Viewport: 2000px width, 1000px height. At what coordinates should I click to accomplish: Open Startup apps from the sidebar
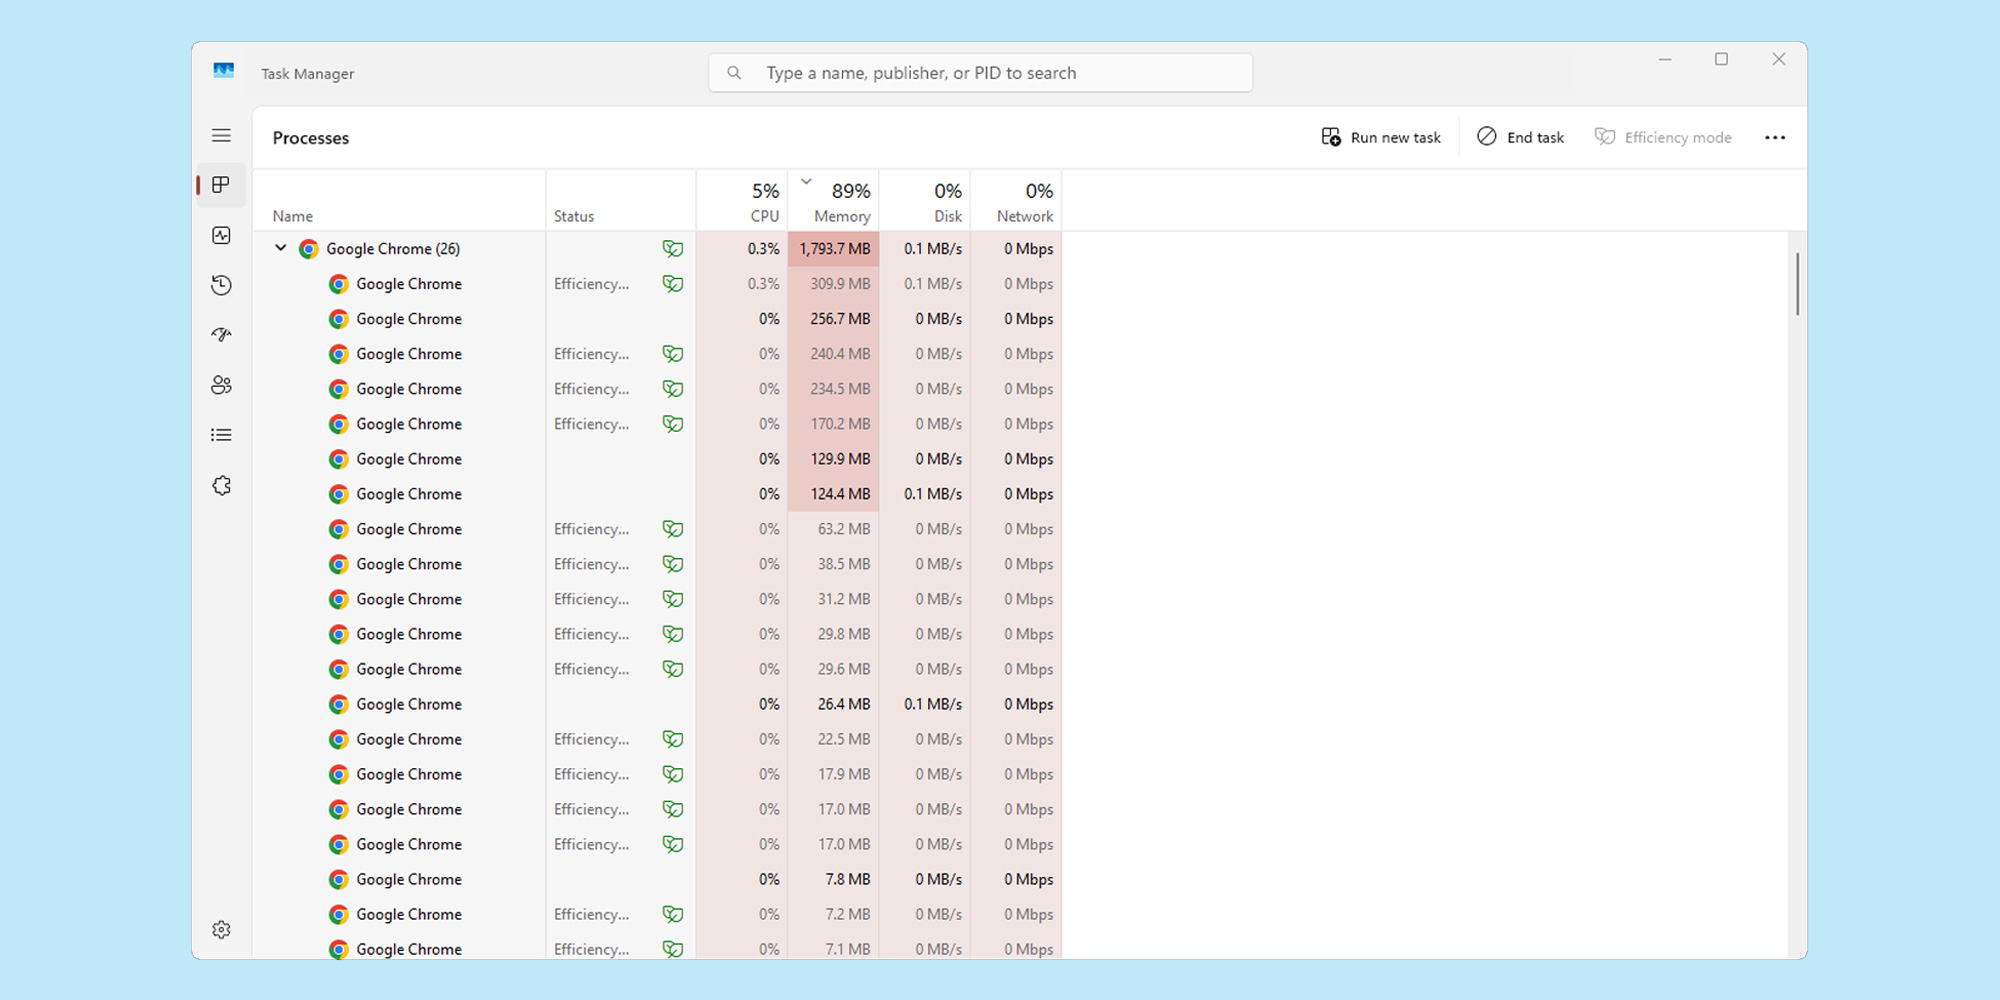coord(221,334)
